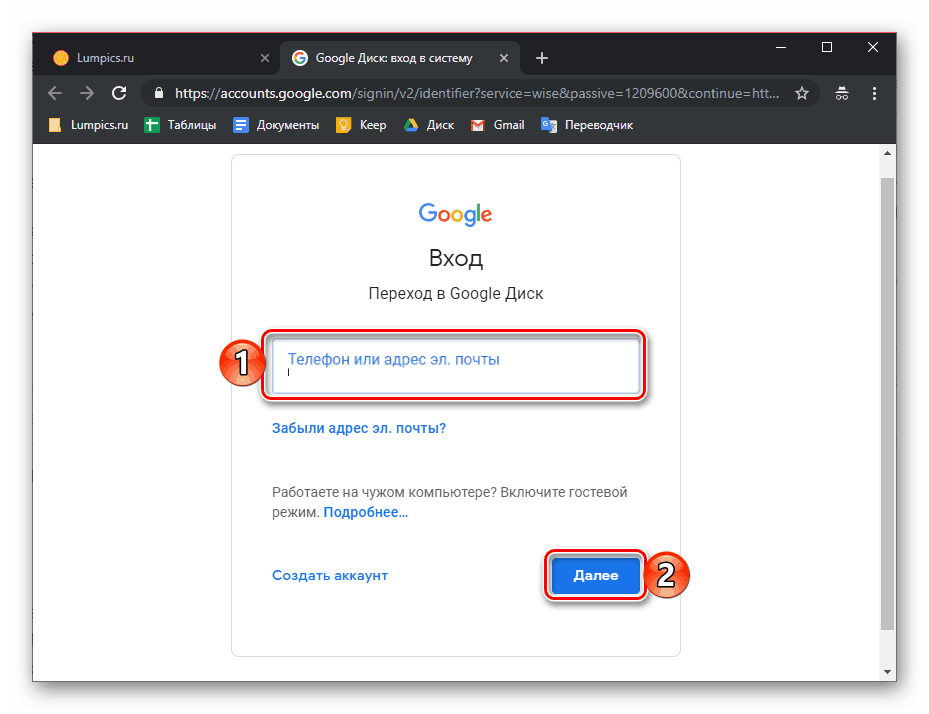Open the Переводчик bookmark
The width and height of the screenshot is (929, 714).
[586, 125]
